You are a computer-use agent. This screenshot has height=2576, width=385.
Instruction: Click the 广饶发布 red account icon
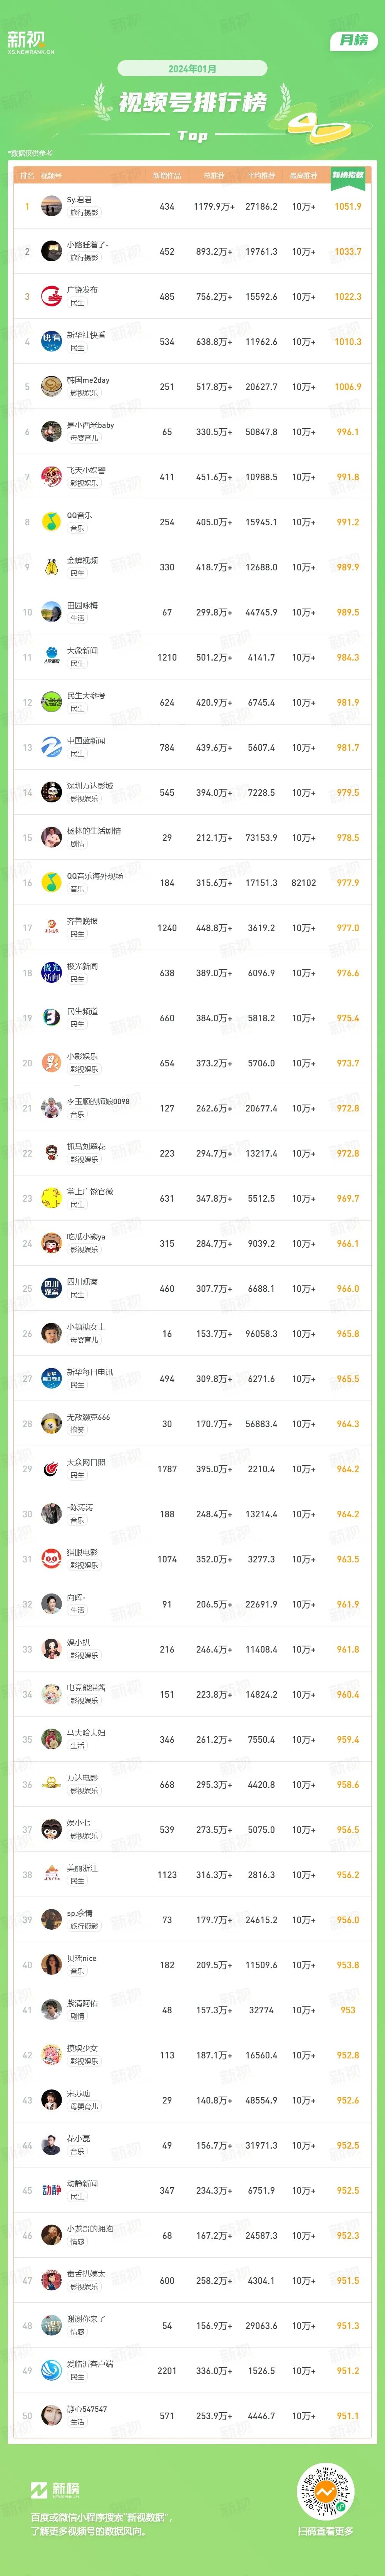click(51, 296)
